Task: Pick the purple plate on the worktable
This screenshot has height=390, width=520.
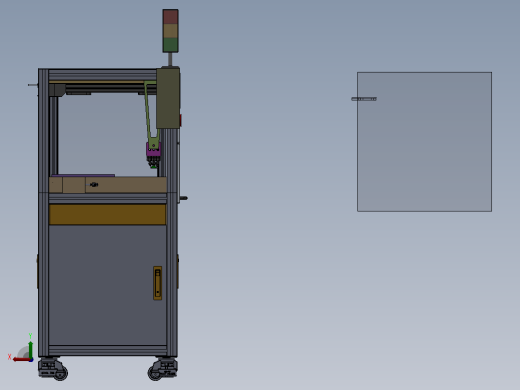Action: (83, 175)
